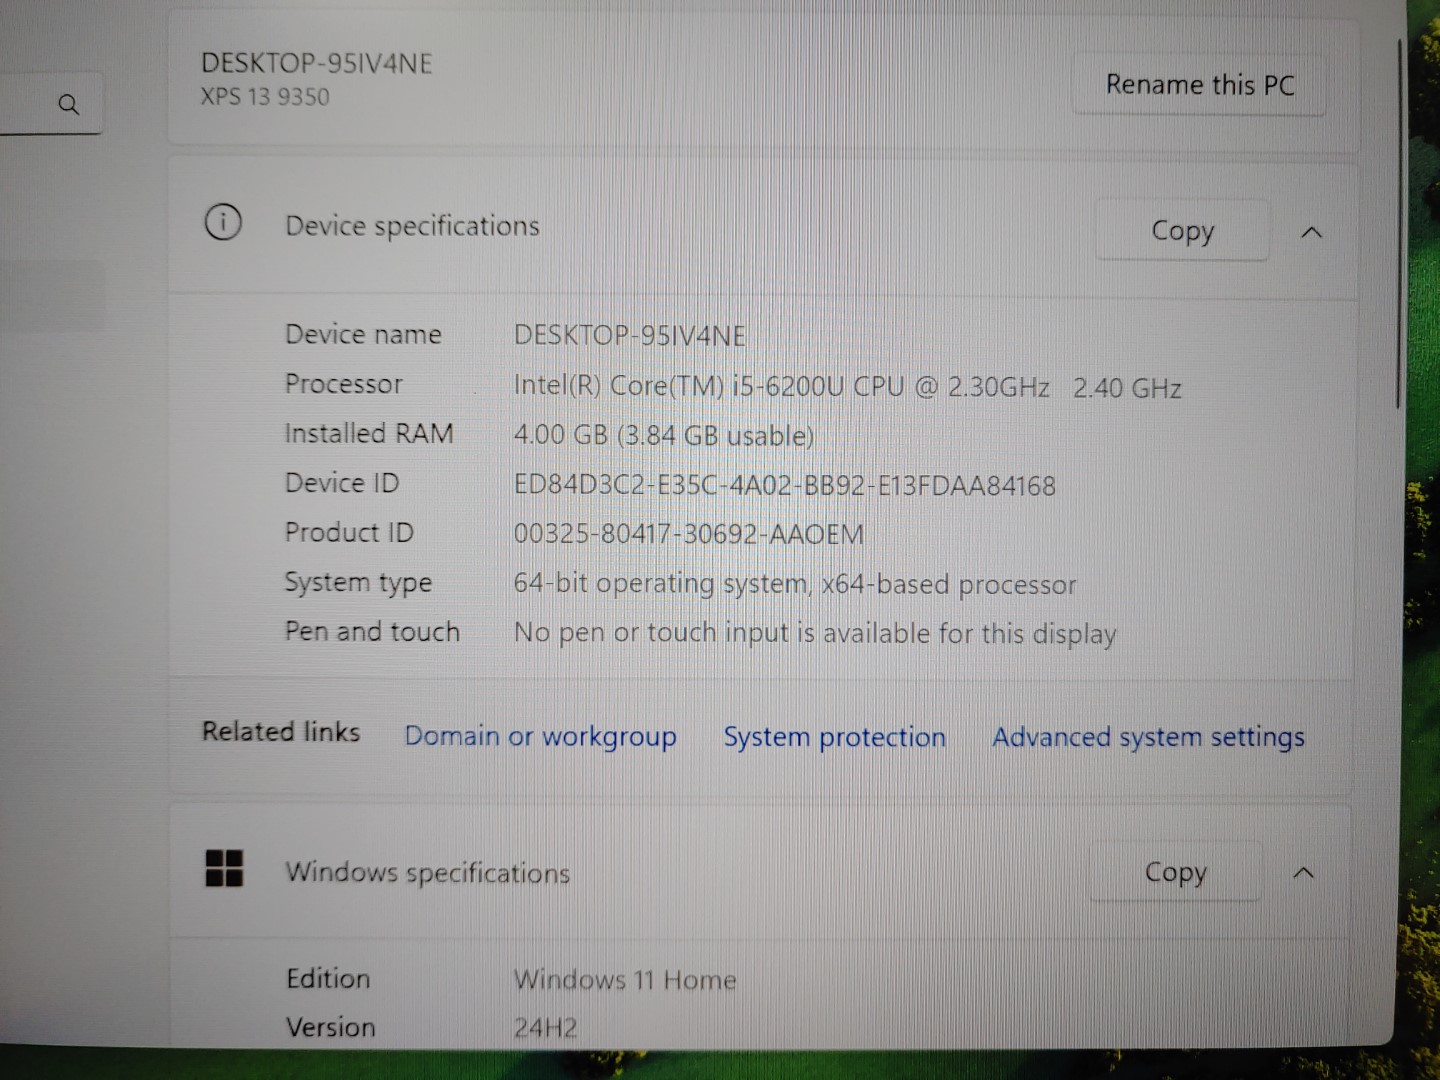Collapse the Device specifications section
The image size is (1440, 1080).
pyautogui.click(x=1311, y=231)
